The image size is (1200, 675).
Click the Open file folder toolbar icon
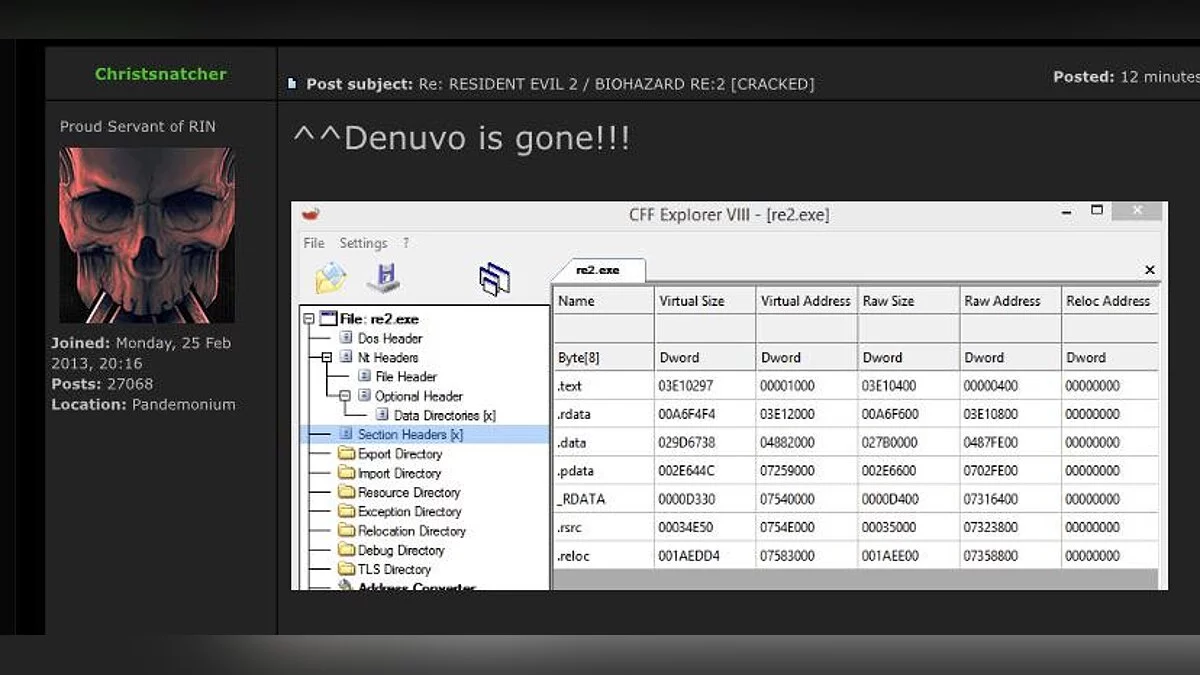click(x=330, y=277)
